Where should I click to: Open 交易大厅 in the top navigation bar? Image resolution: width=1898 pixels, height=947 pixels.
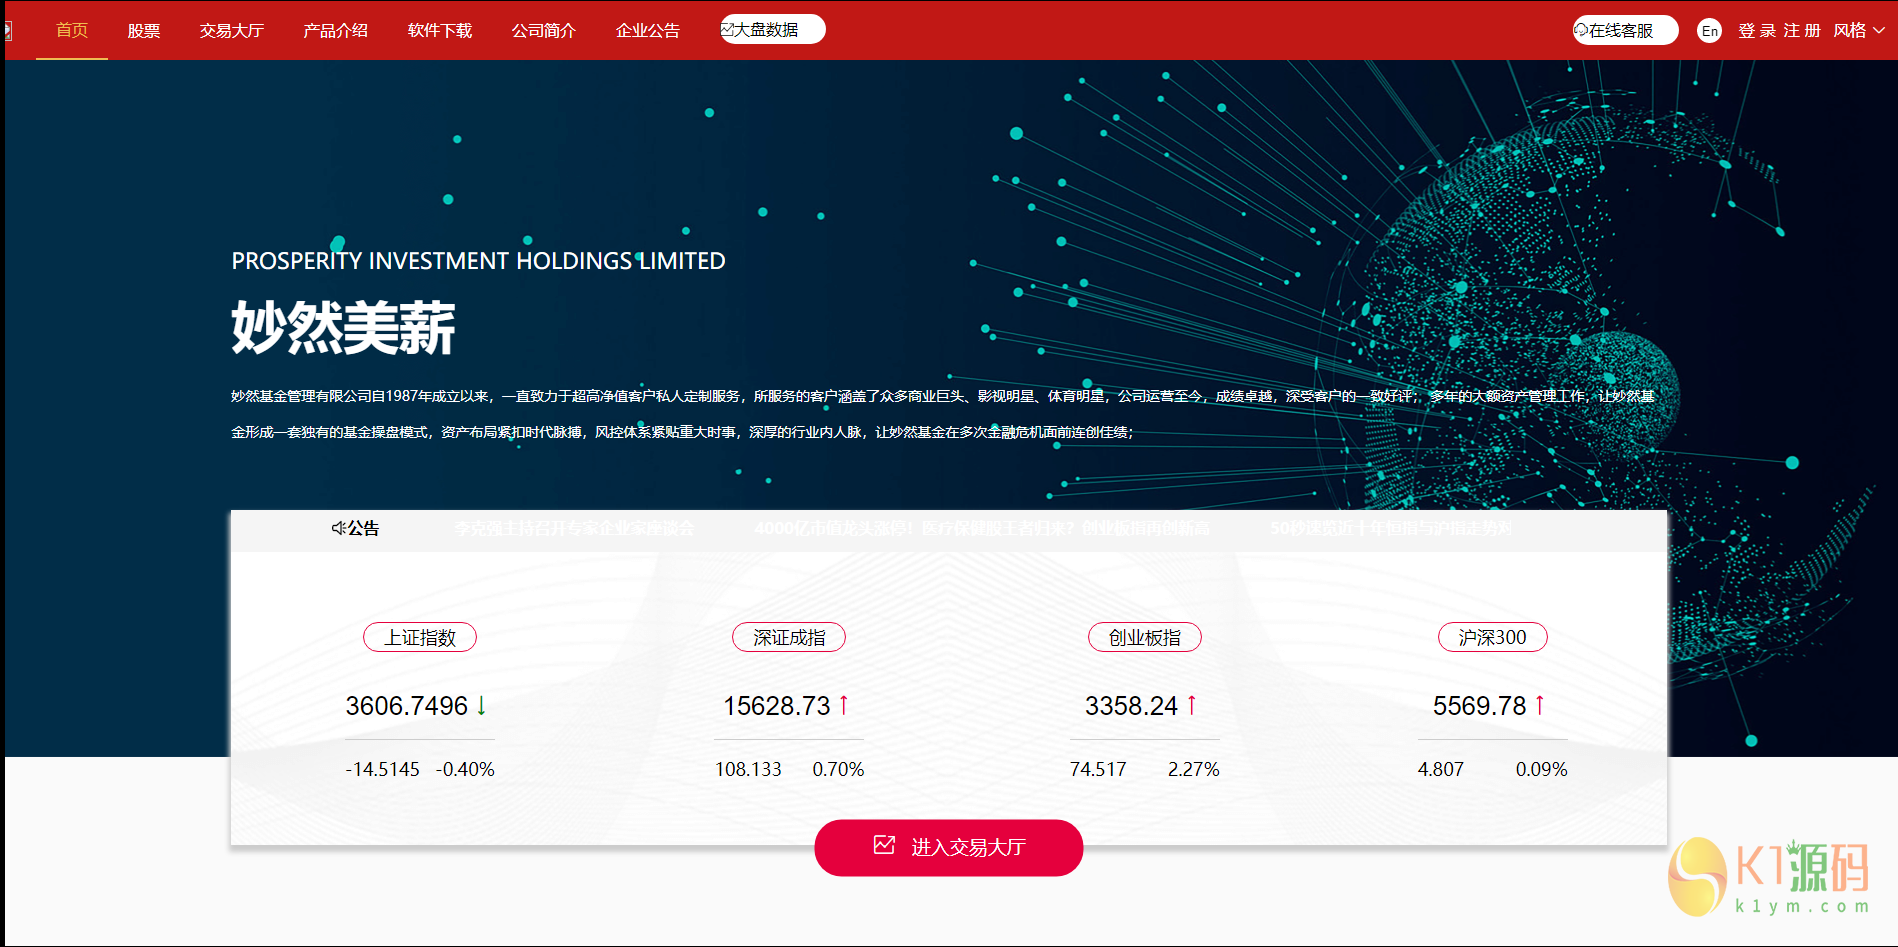pyautogui.click(x=232, y=30)
